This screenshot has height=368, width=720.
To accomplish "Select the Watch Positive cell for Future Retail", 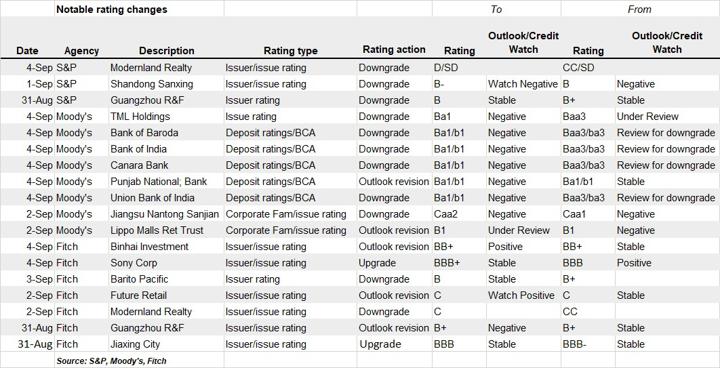I will click(521, 295).
